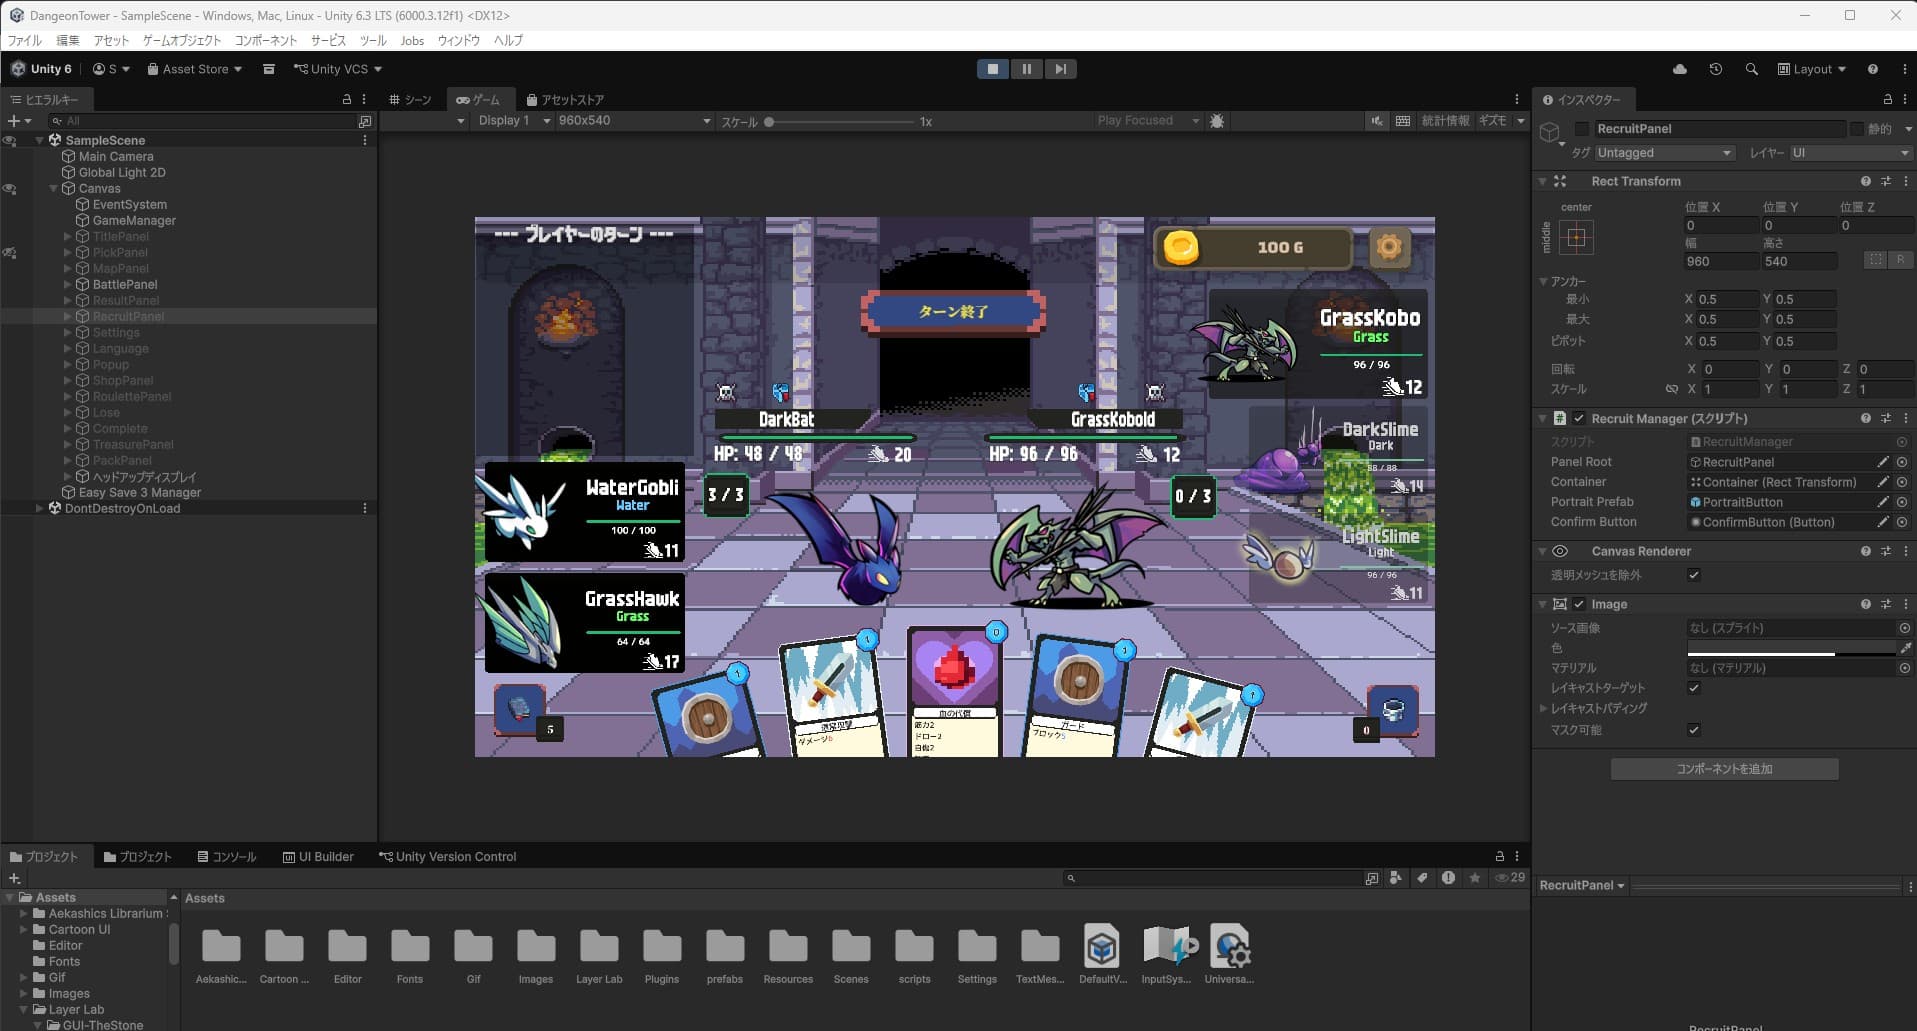Open the Unity search magnifier
Screen dimensions: 1917x1031
[1751, 69]
